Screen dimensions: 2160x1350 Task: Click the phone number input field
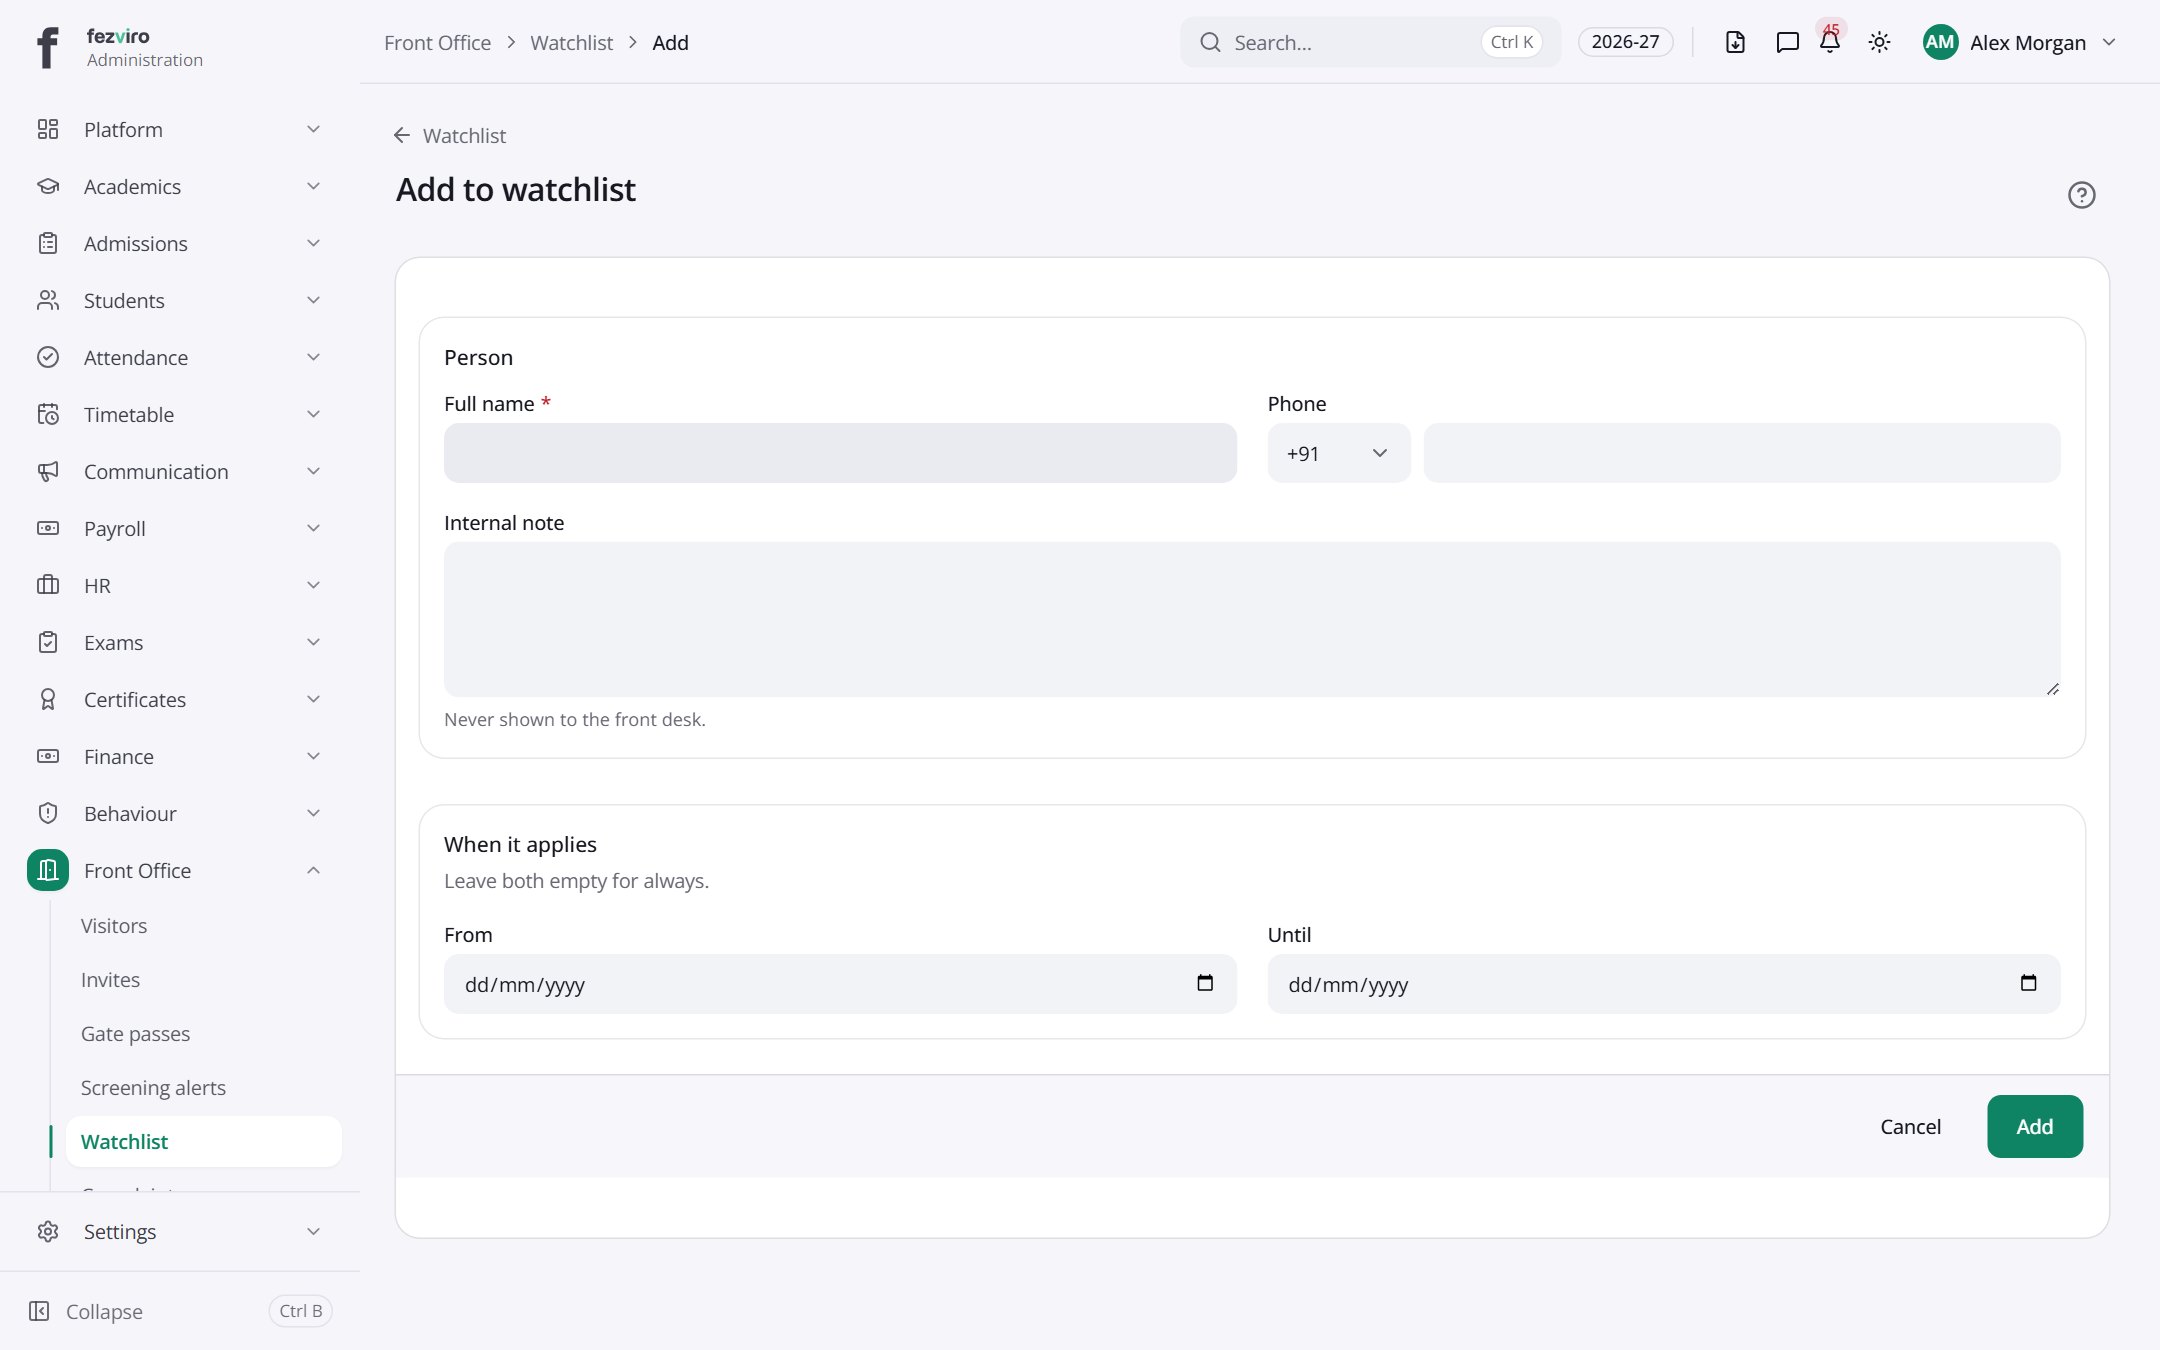click(1742, 453)
